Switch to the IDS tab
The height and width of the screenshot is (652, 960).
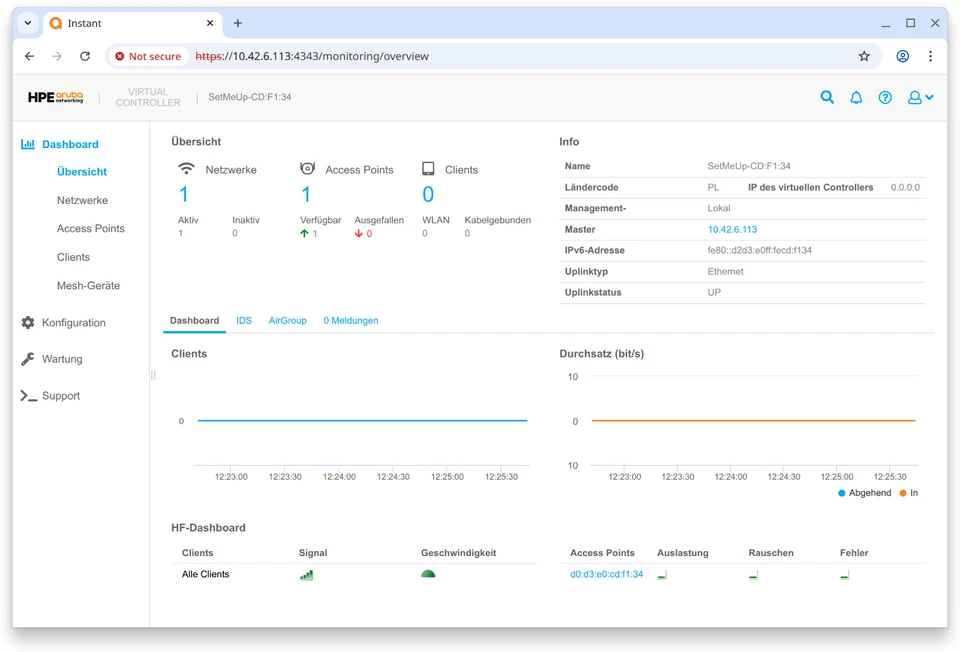244,321
